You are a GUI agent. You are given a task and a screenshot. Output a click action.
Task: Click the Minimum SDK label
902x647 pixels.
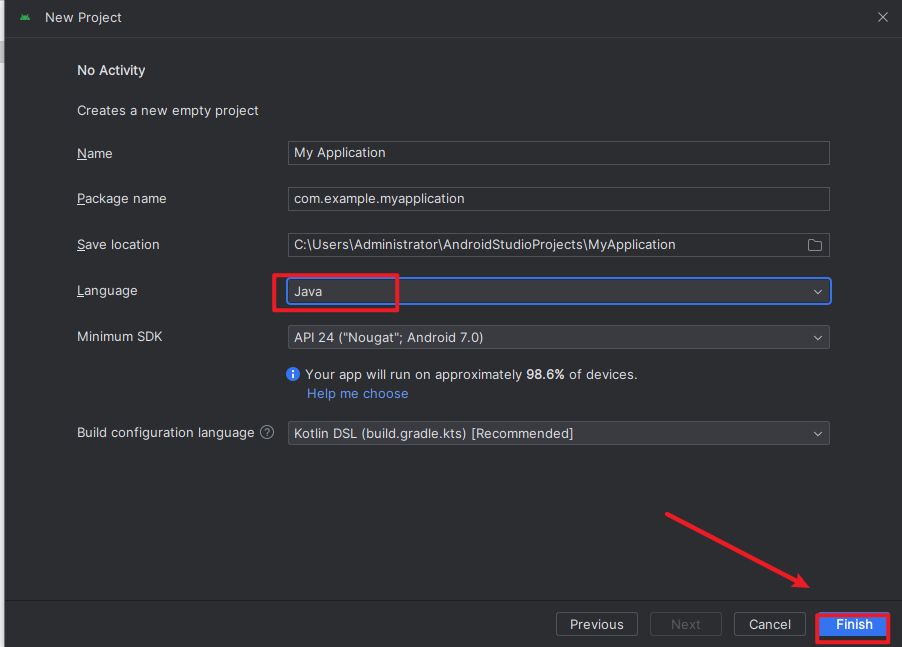(120, 337)
